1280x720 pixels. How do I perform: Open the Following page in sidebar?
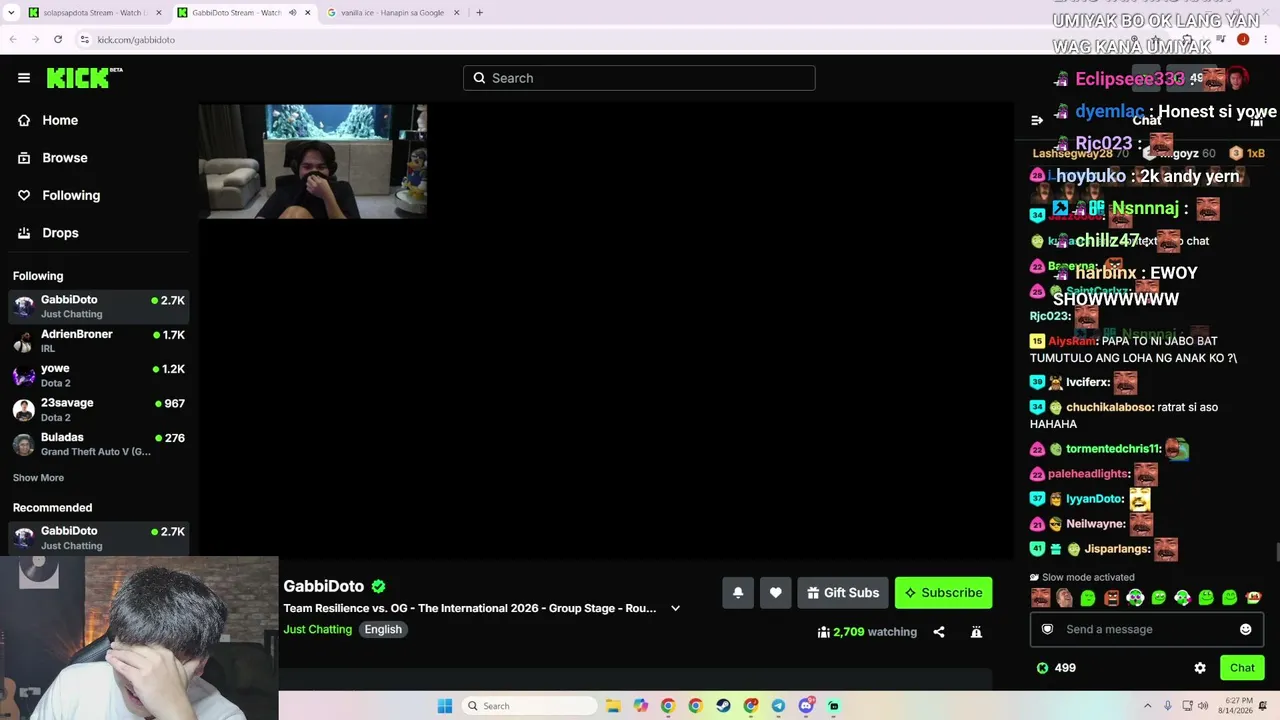tap(59, 195)
